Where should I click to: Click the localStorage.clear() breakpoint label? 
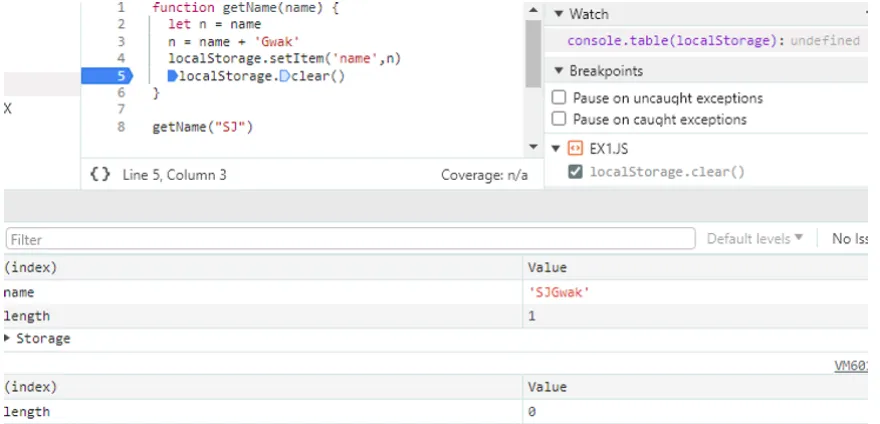(667, 172)
